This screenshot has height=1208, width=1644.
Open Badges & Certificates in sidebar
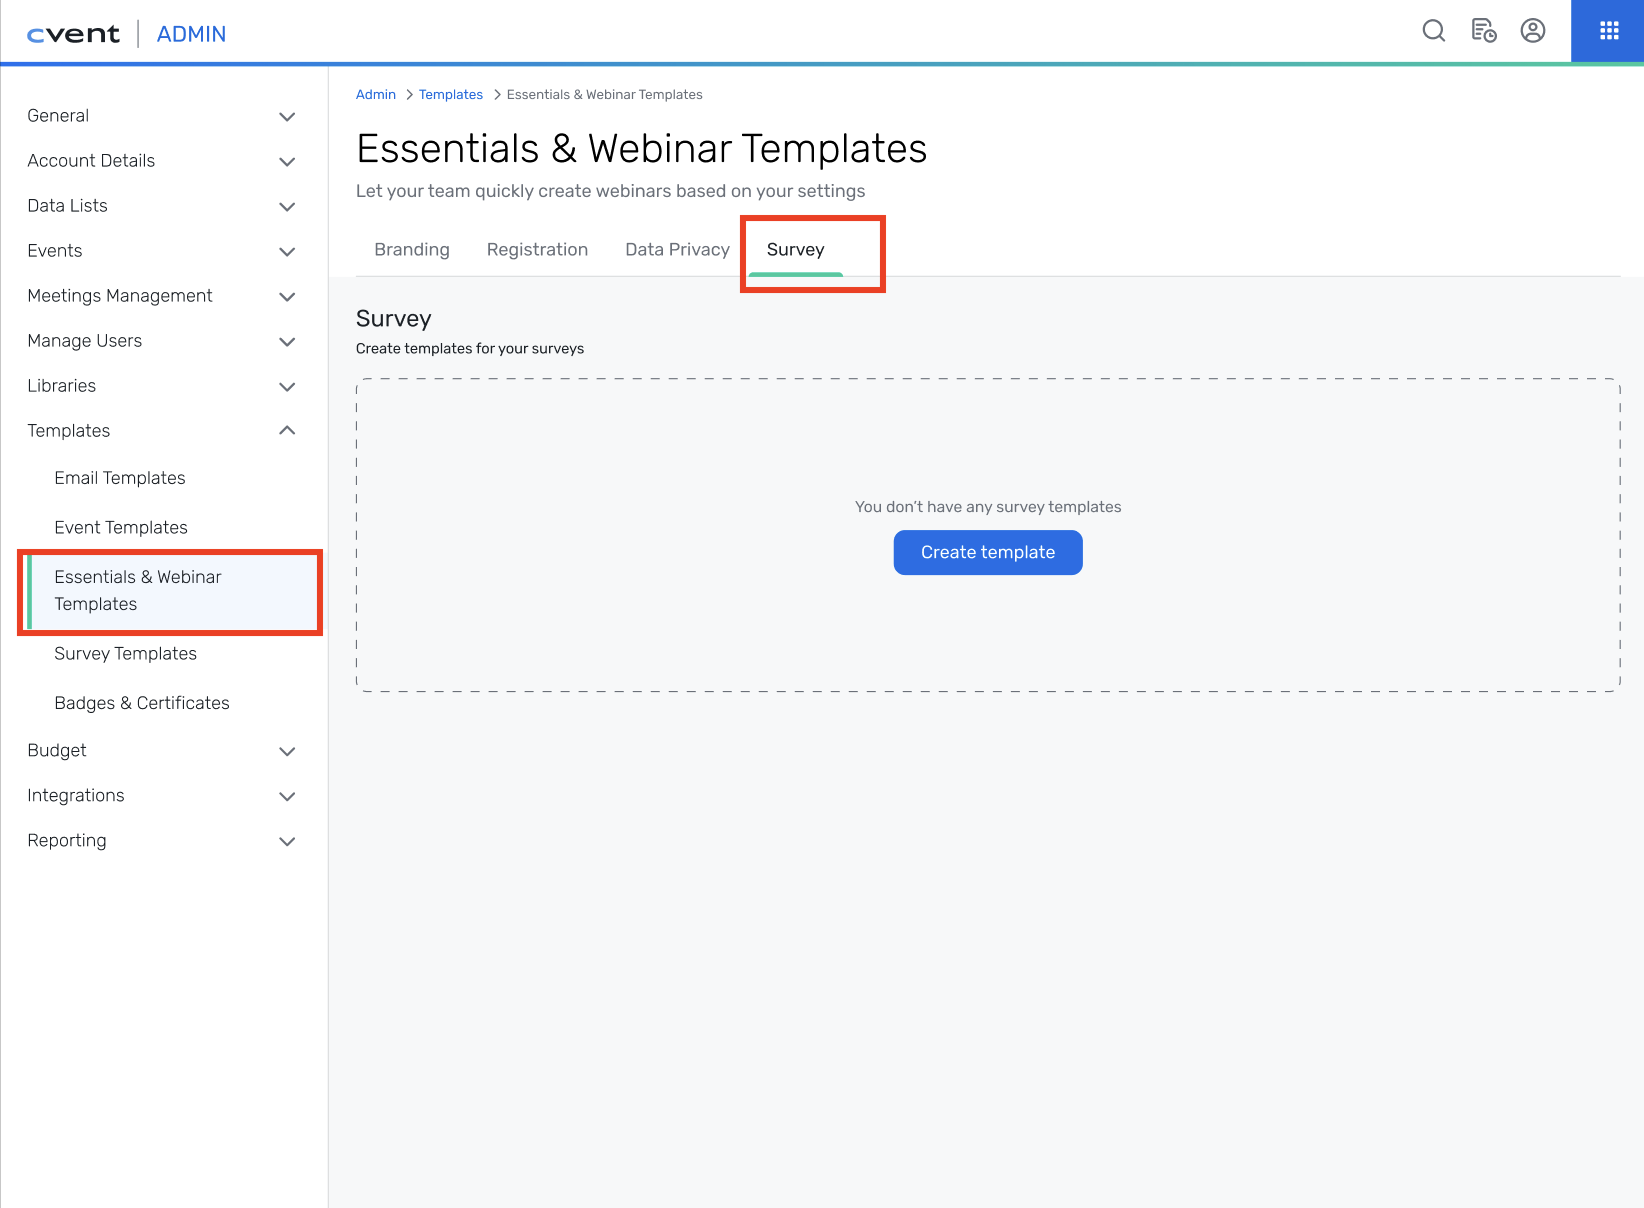(x=142, y=704)
